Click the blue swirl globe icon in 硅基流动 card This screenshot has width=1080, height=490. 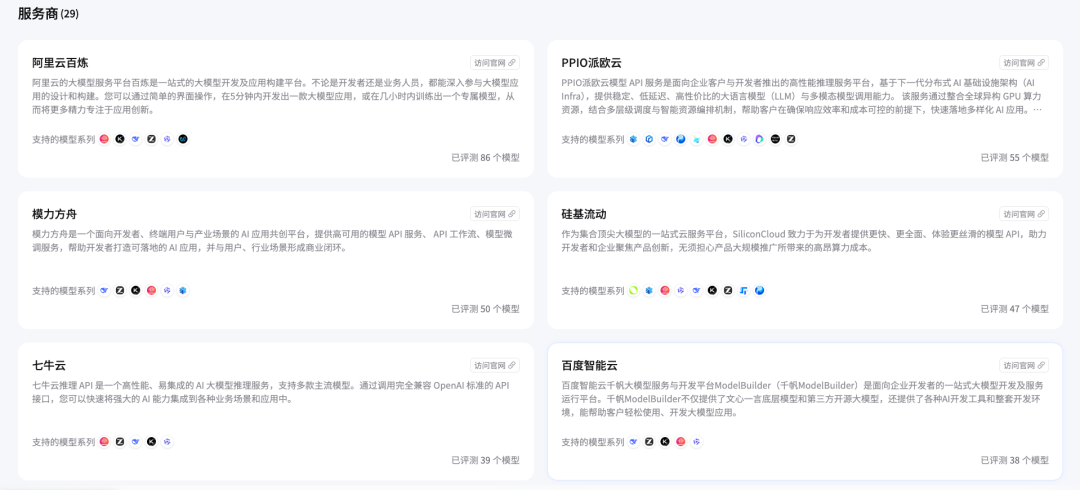coord(760,291)
